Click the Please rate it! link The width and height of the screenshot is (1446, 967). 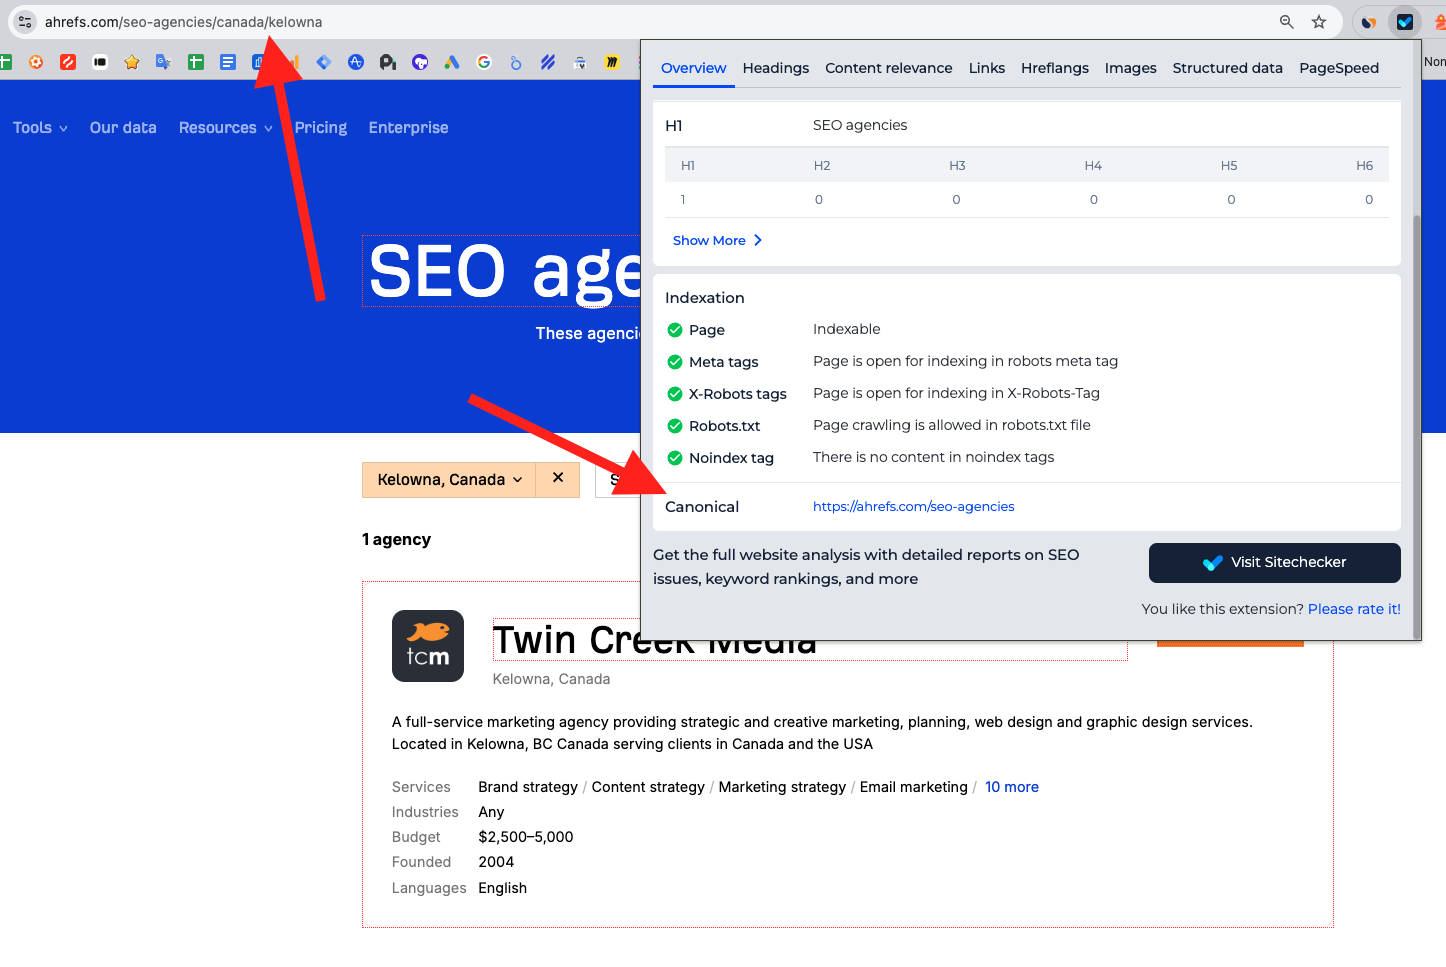pos(1354,609)
